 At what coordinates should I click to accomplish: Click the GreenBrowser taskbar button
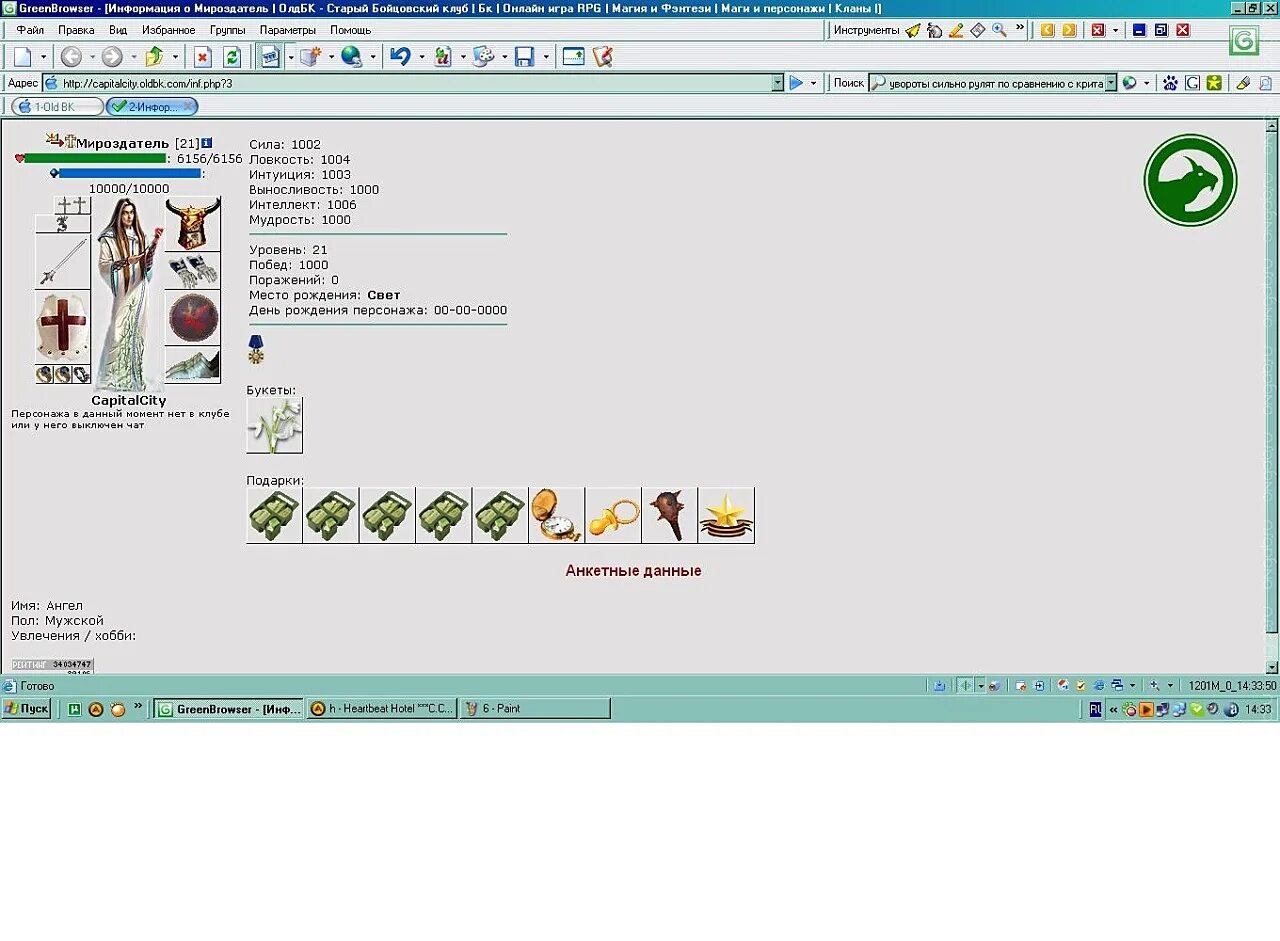coord(228,709)
